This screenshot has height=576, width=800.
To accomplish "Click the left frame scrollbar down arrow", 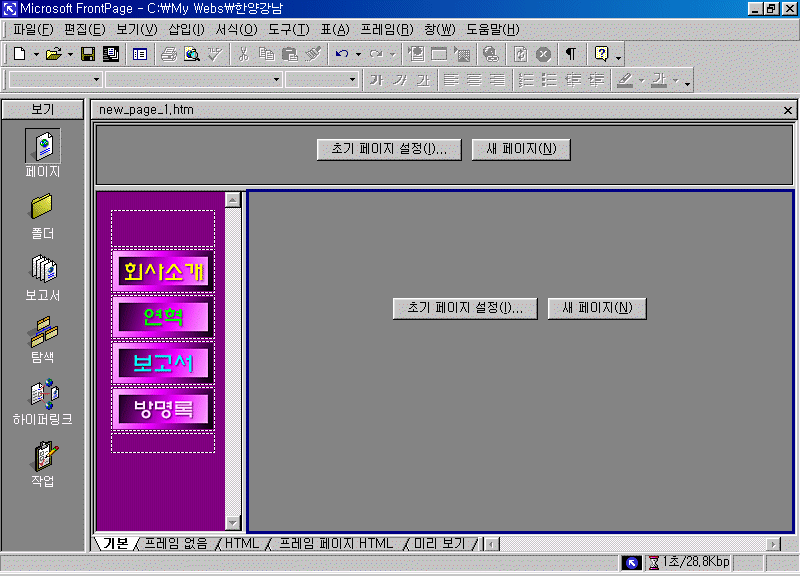I will tap(233, 522).
